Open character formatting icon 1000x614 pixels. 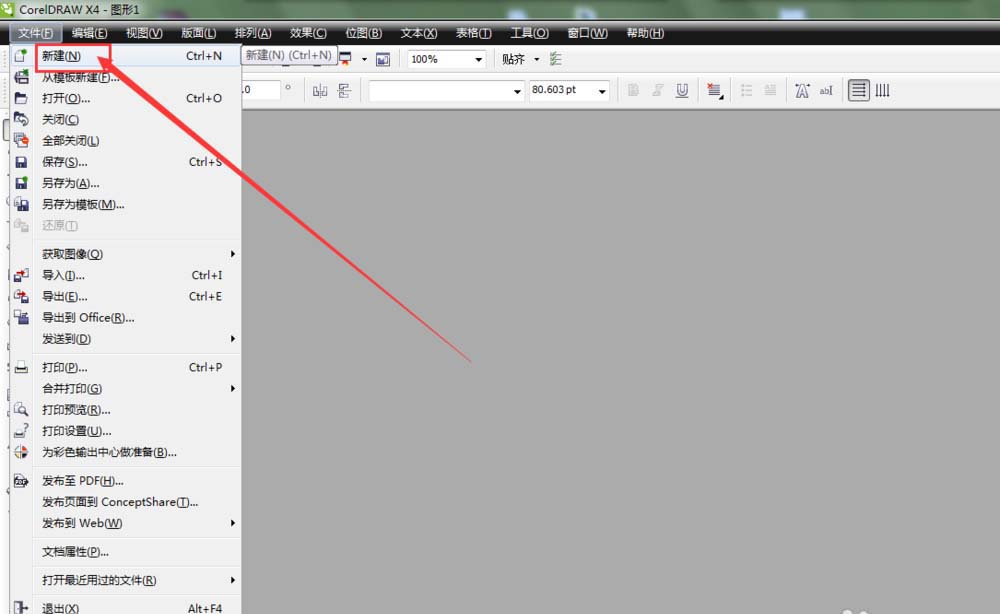pos(802,91)
